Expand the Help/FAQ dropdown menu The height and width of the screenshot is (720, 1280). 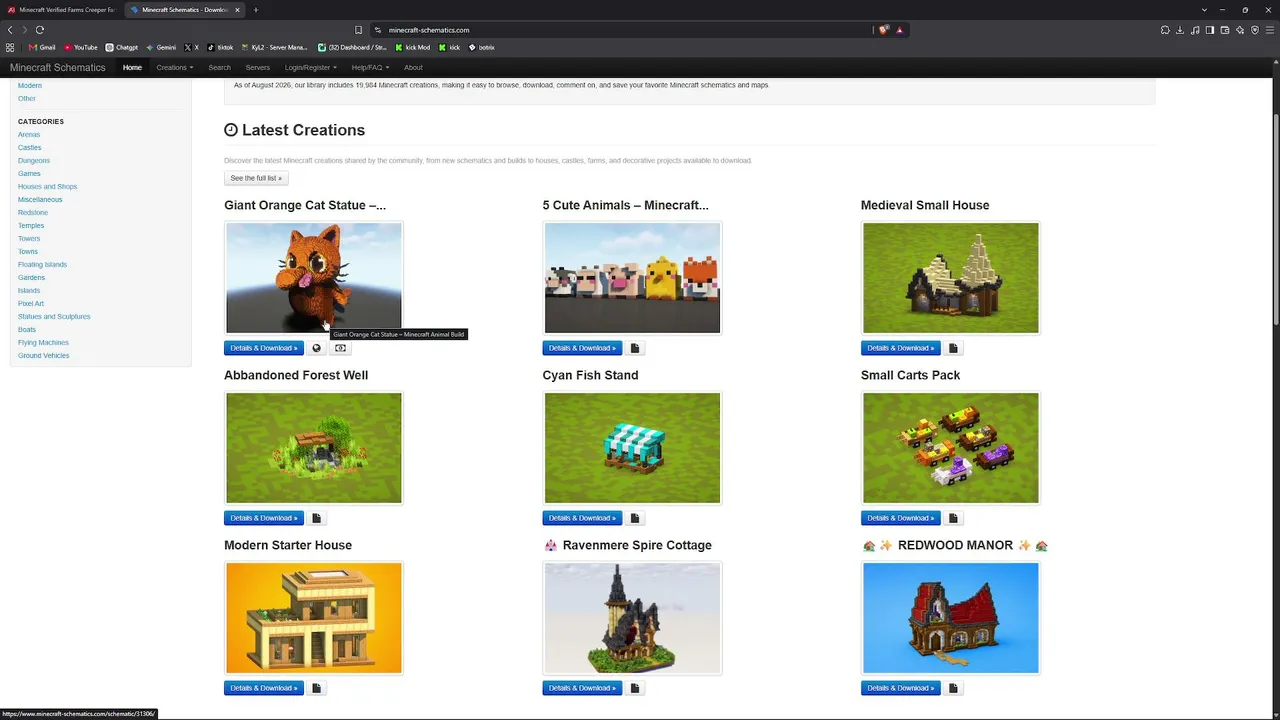click(370, 67)
